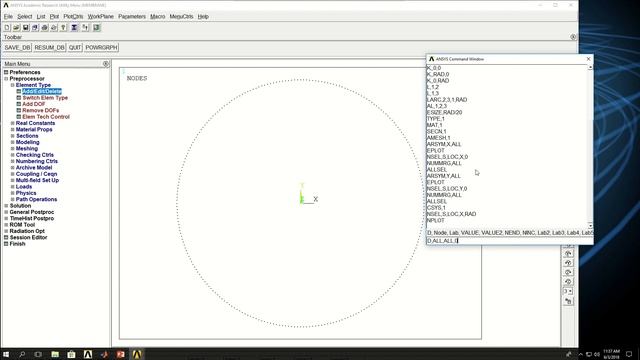Viewport: 640px width, 360px height.
Task: Open Windows Start menu
Action: click(x=6, y=354)
